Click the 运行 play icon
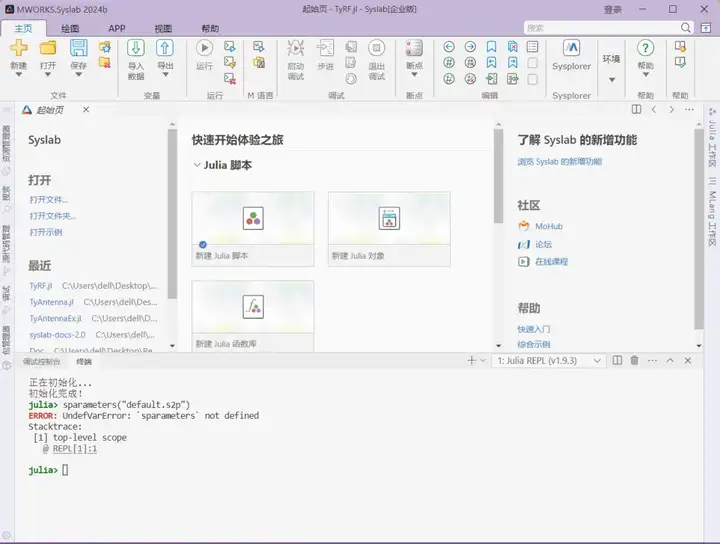This screenshot has width=720, height=544. (x=204, y=48)
